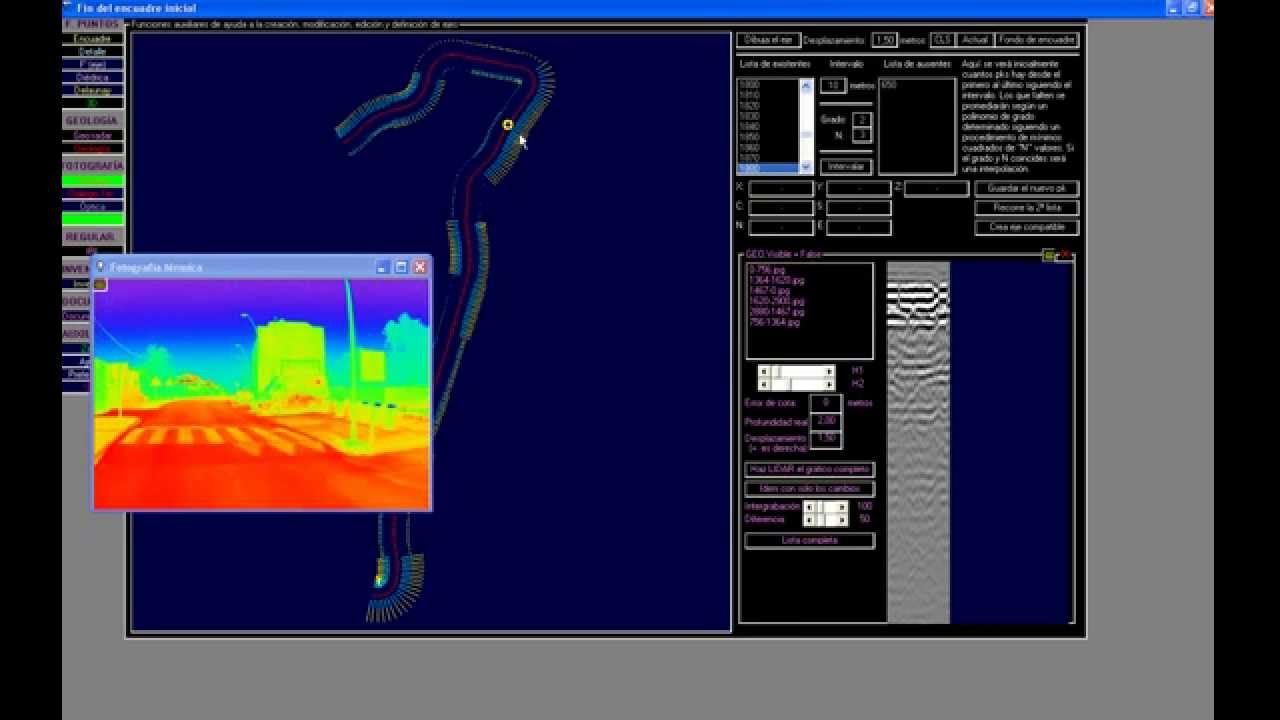Click the Encuadre button in sidebar
Image resolution: width=1280 pixels, height=720 pixels.
(x=93, y=39)
